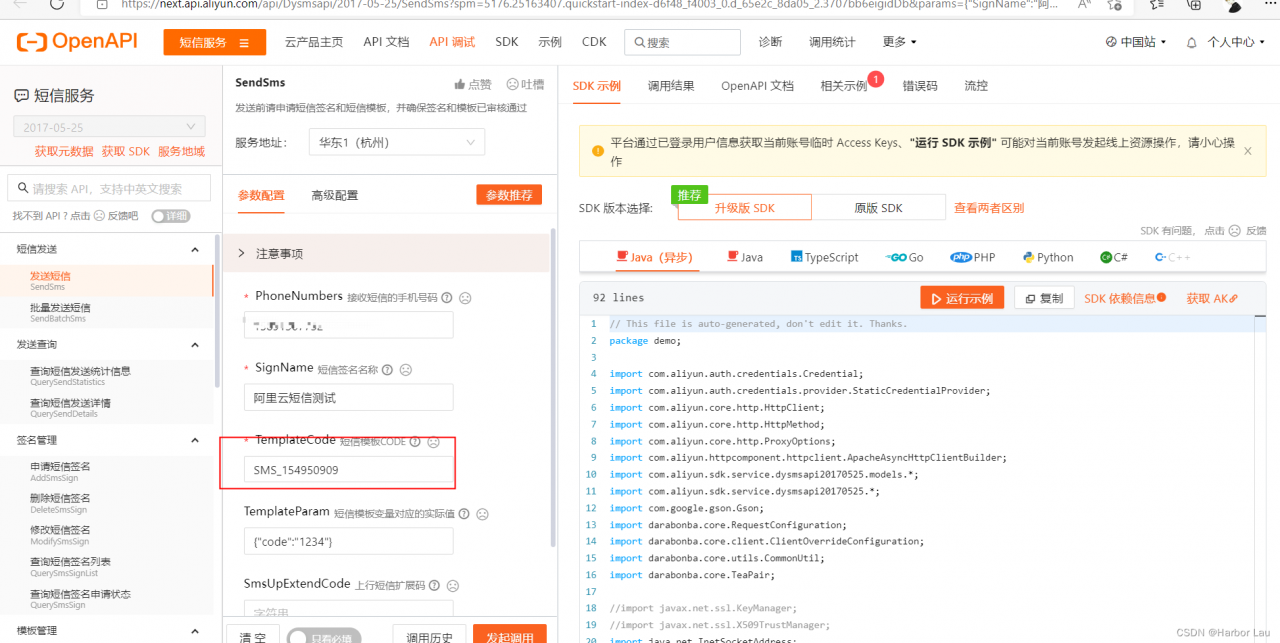Click the browser refresh icon
Viewport: 1280px width, 643px height.
(x=57, y=4)
